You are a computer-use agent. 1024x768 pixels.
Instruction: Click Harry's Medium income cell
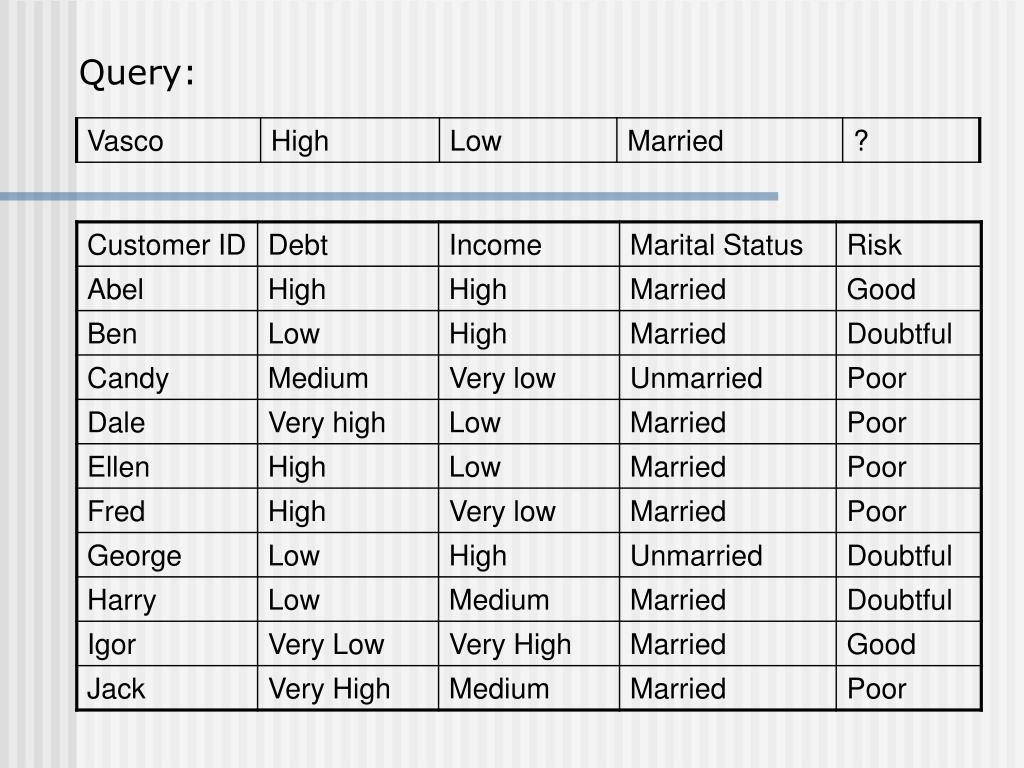(529, 600)
